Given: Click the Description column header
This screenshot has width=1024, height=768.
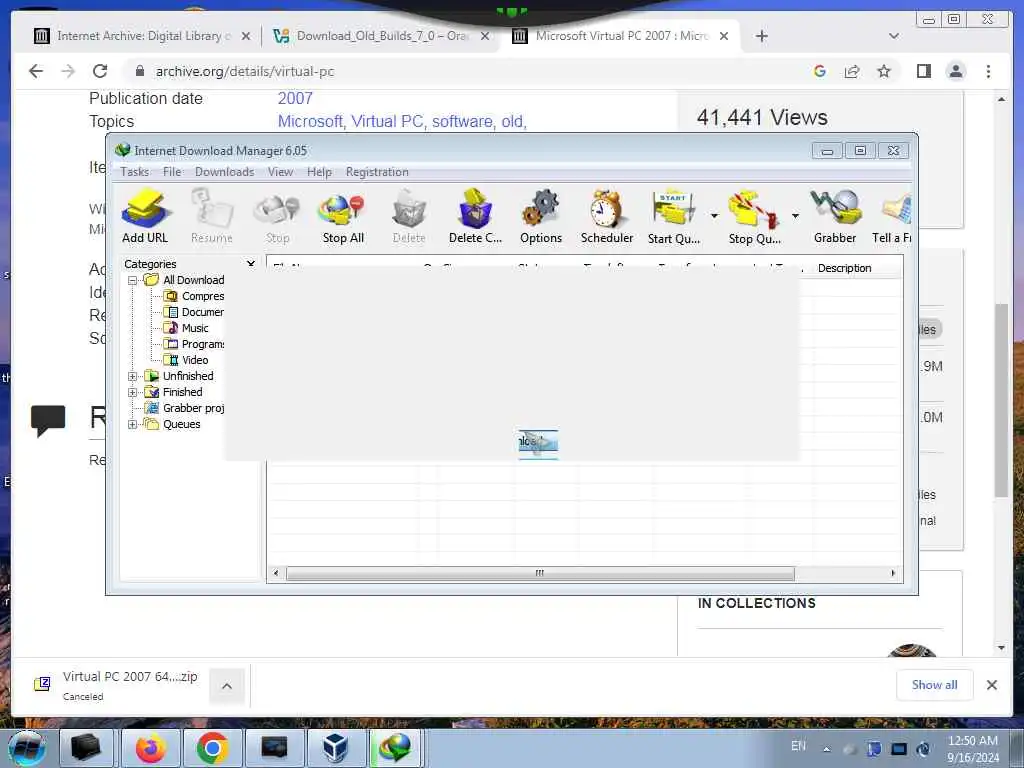Looking at the screenshot, I should (844, 268).
